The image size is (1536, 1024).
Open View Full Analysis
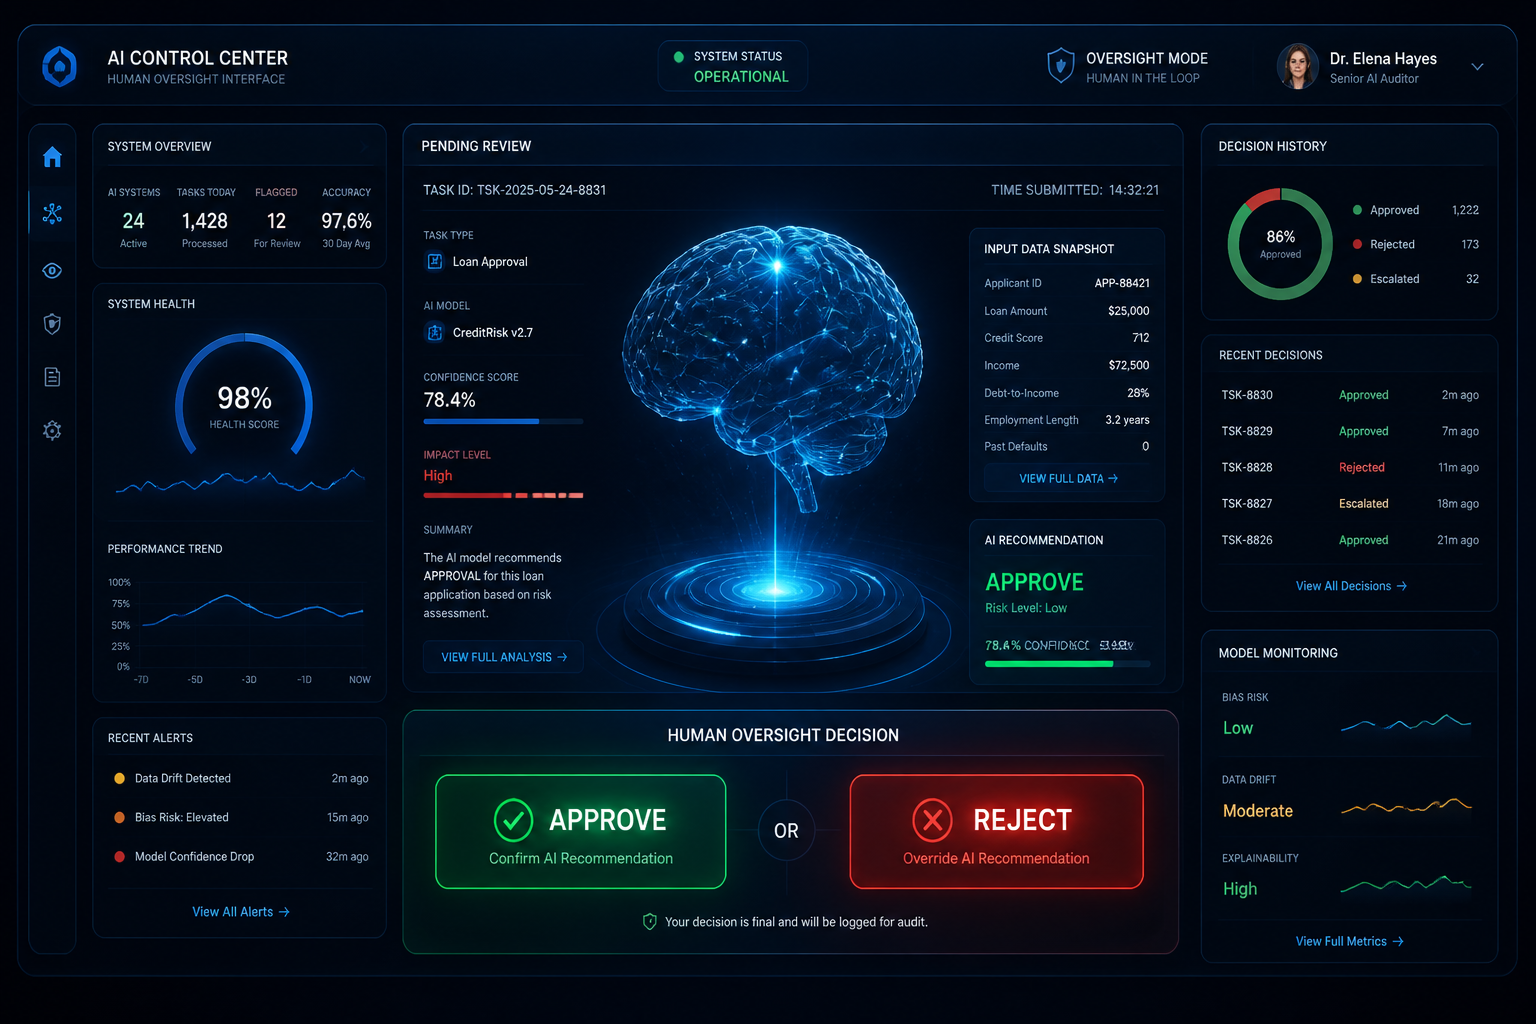pos(503,657)
